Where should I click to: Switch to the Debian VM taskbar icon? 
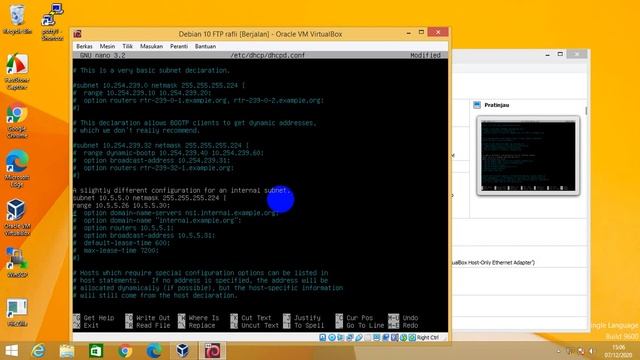212,351
